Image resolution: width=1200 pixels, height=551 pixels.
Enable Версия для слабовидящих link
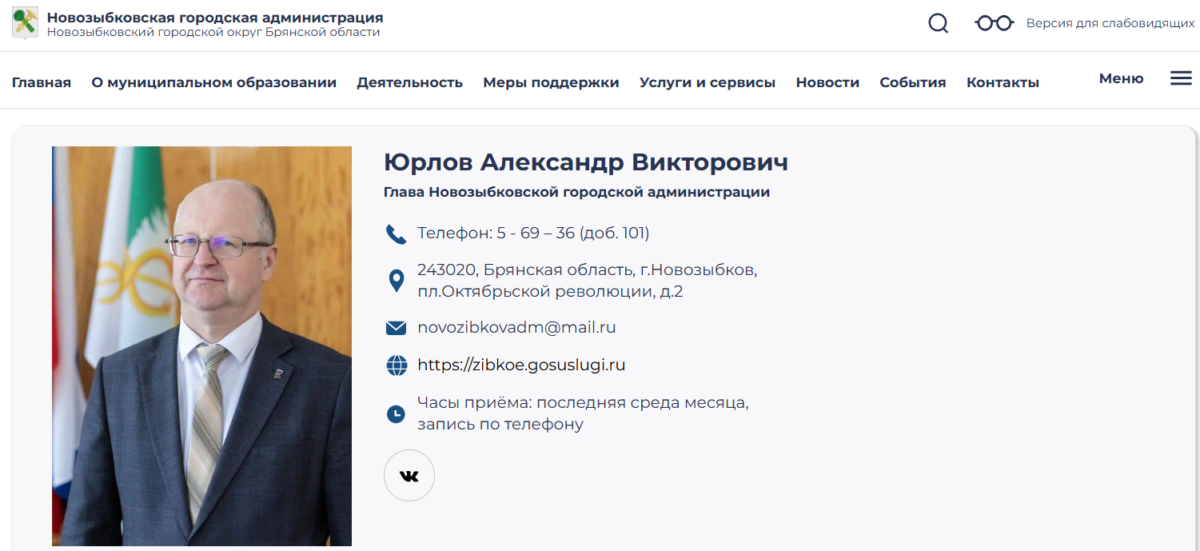1111,23
